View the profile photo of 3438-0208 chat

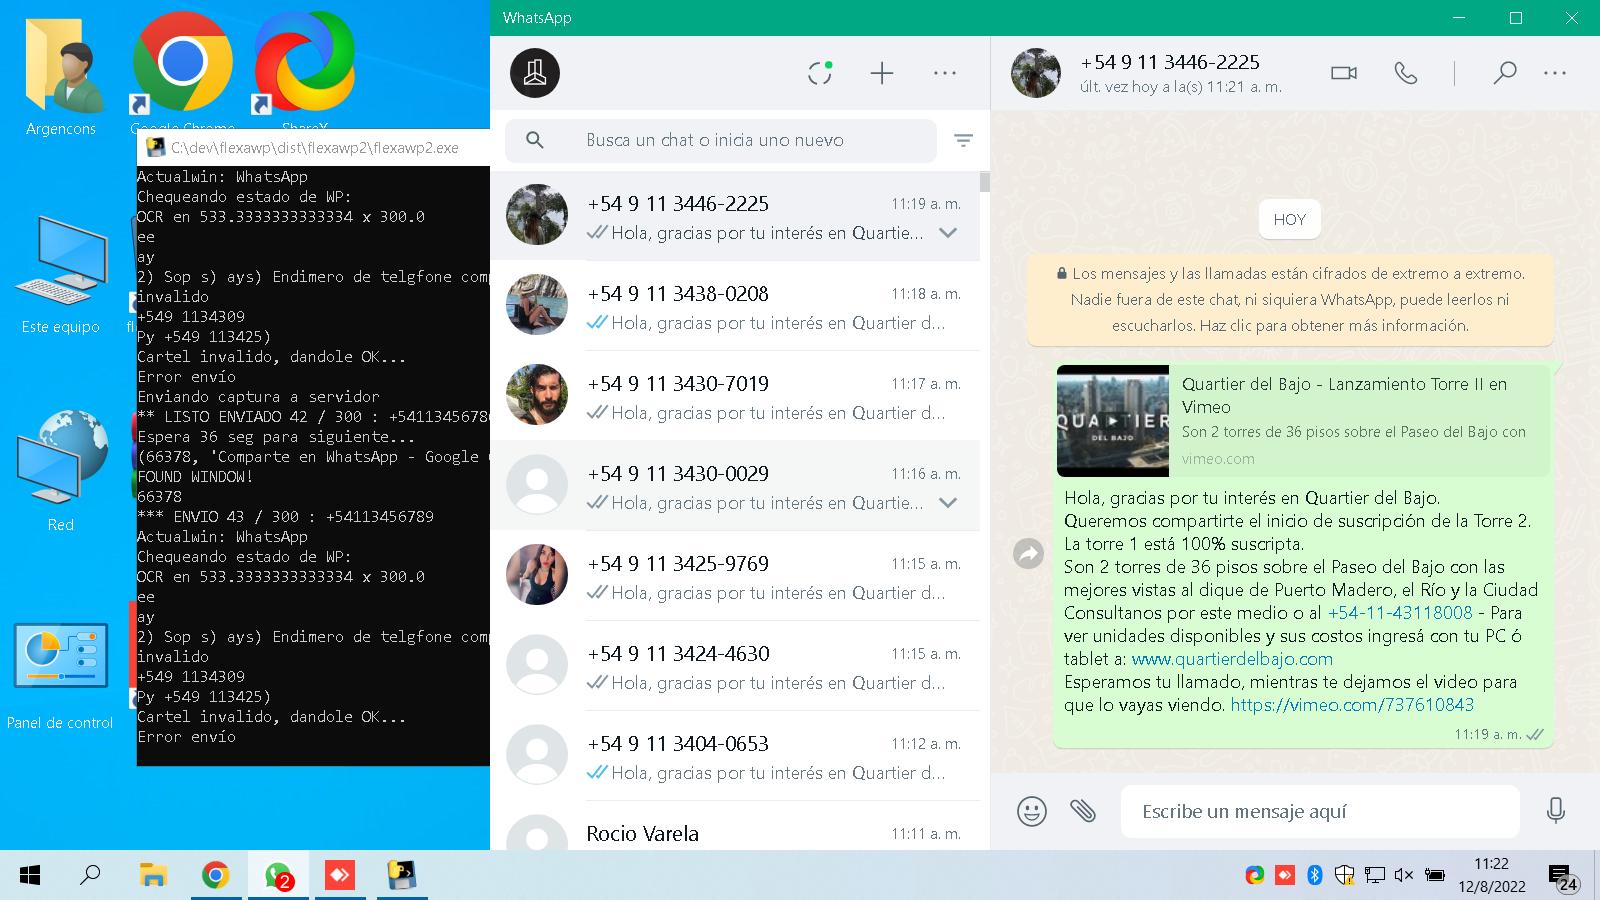pyautogui.click(x=537, y=304)
